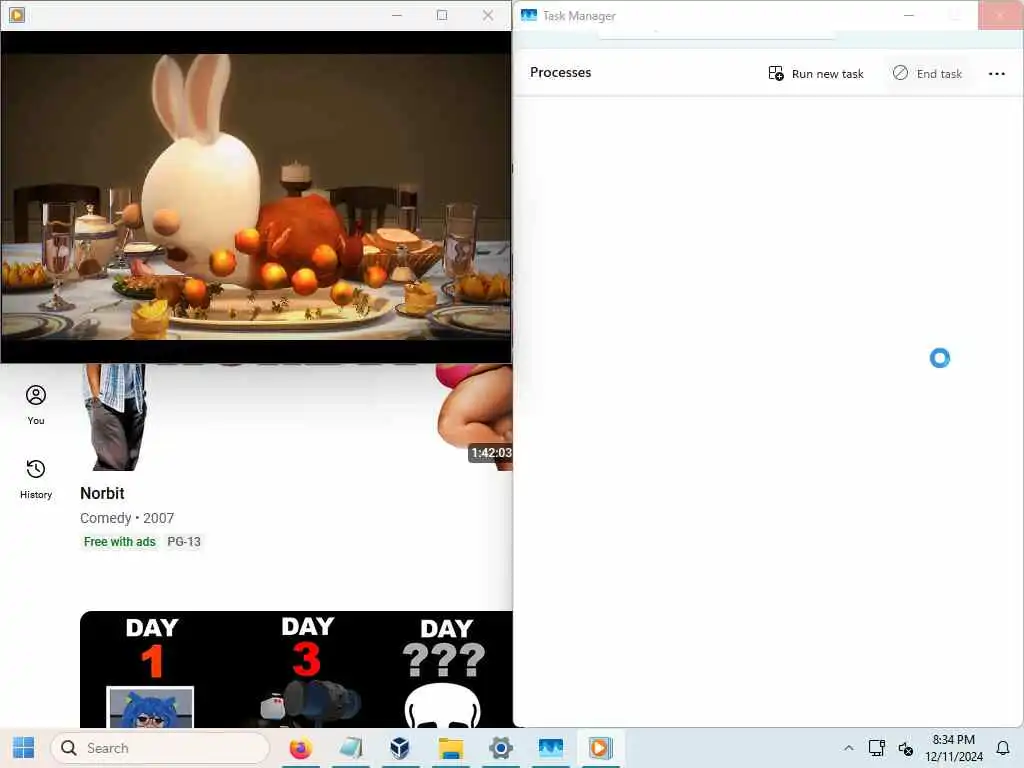Open the three-dots more options menu in Task Manager
This screenshot has height=768, width=1024.
coord(997,74)
